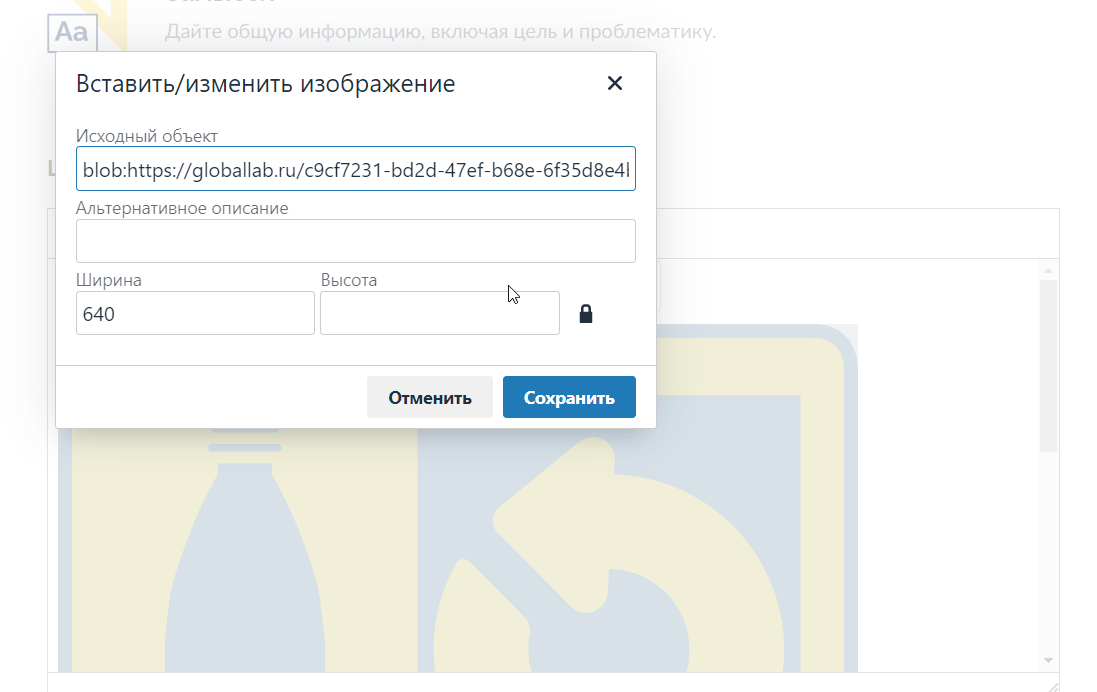This screenshot has height=692, width=1097.
Task: Click the Высота label
Action: [x=349, y=280]
